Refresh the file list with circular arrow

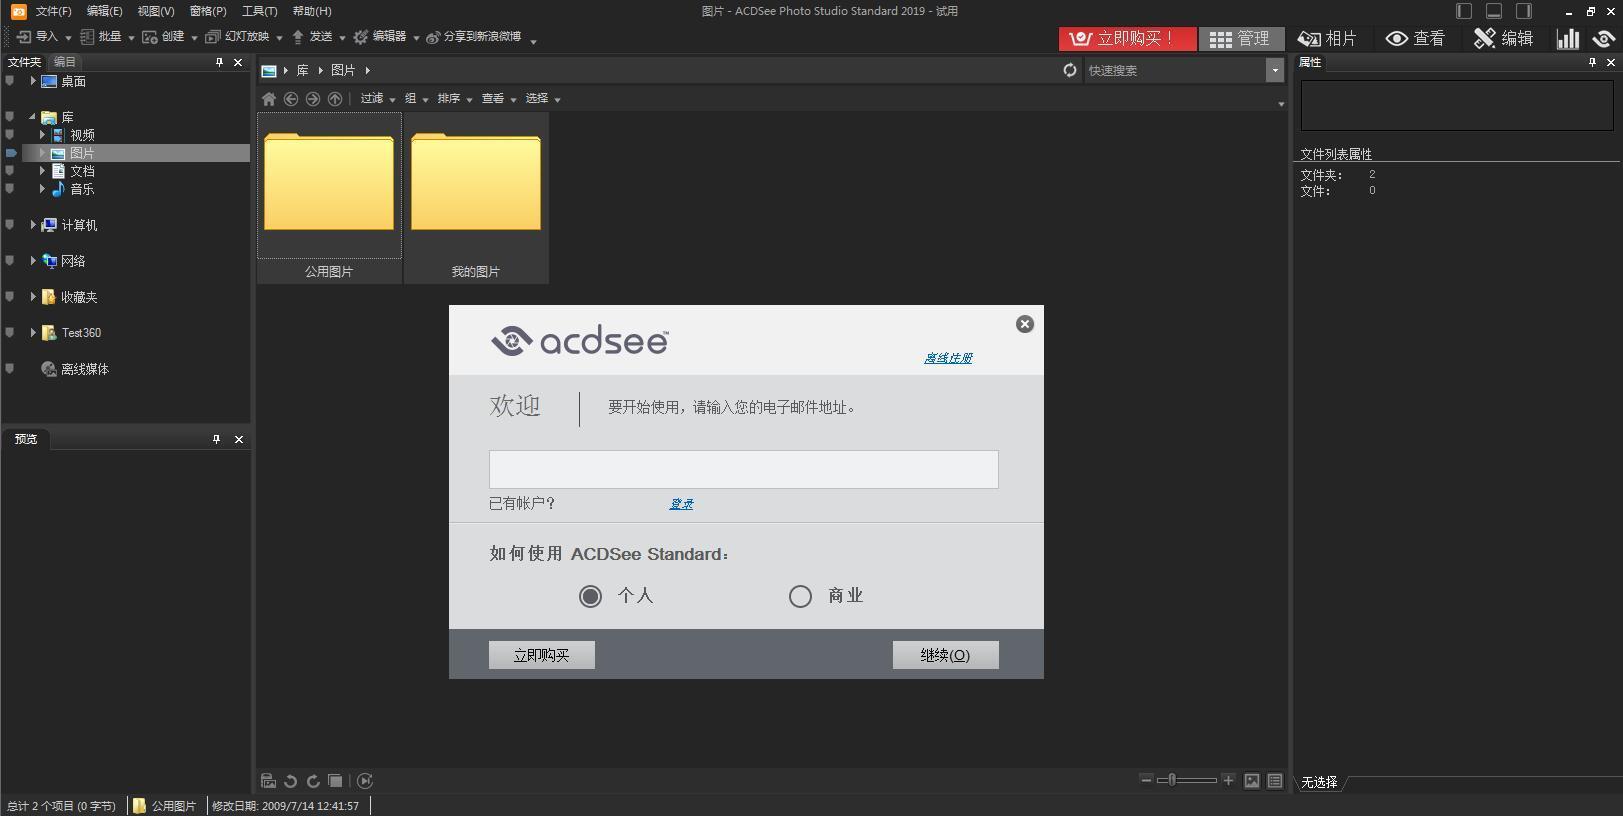pos(1070,70)
